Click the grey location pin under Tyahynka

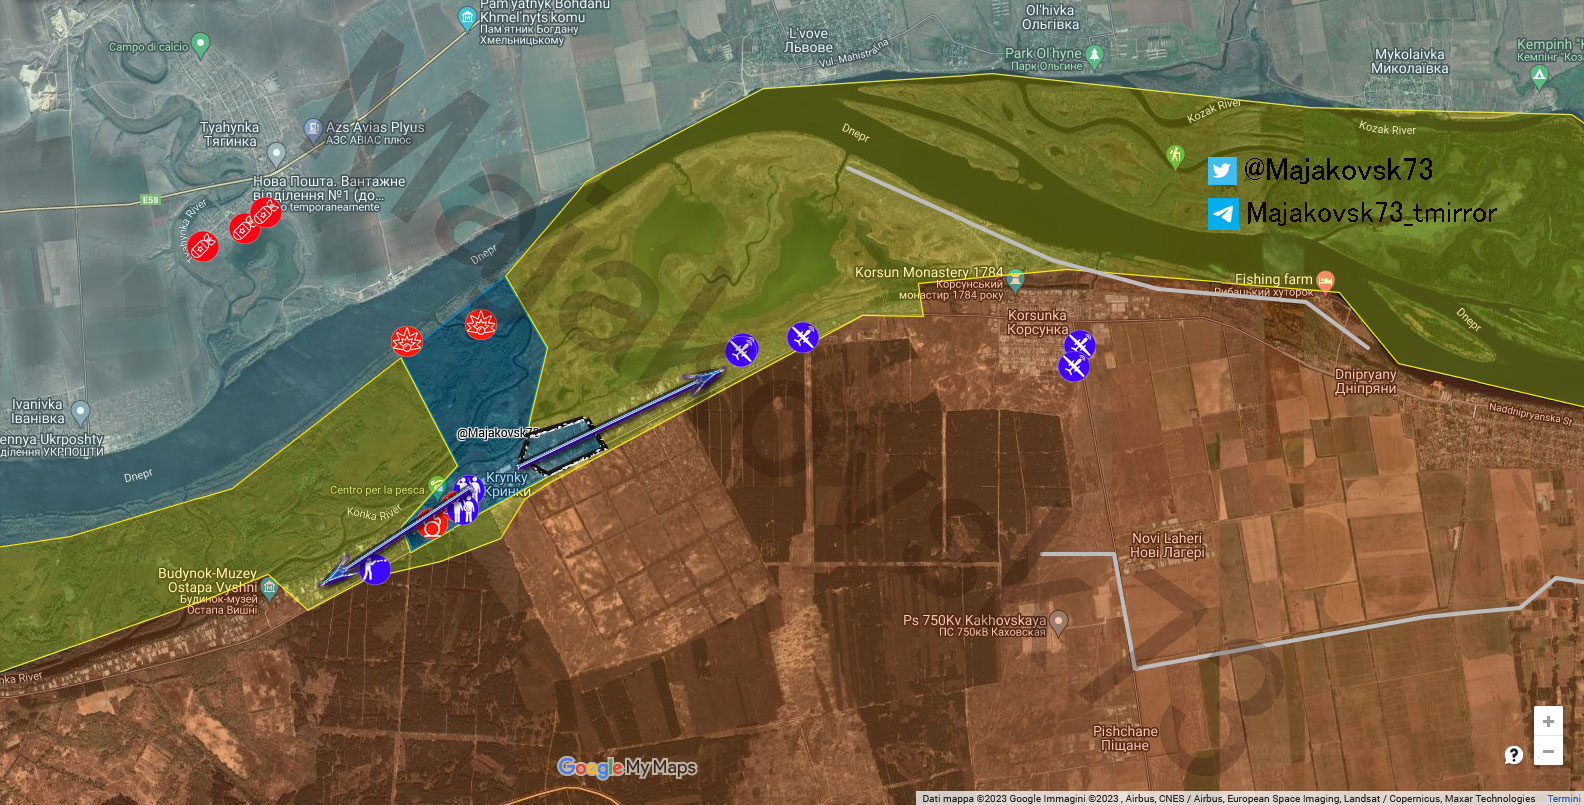point(276,154)
